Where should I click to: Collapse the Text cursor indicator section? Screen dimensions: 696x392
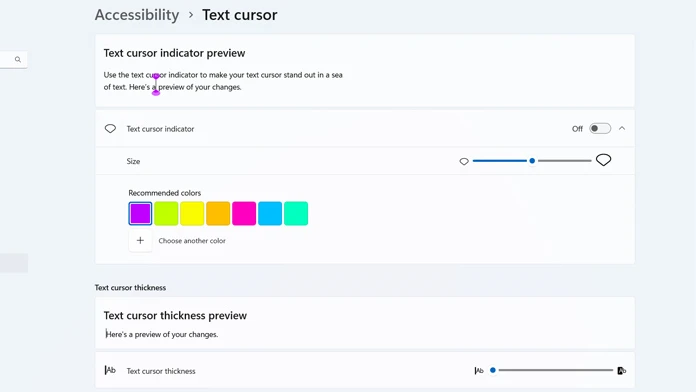click(622, 128)
